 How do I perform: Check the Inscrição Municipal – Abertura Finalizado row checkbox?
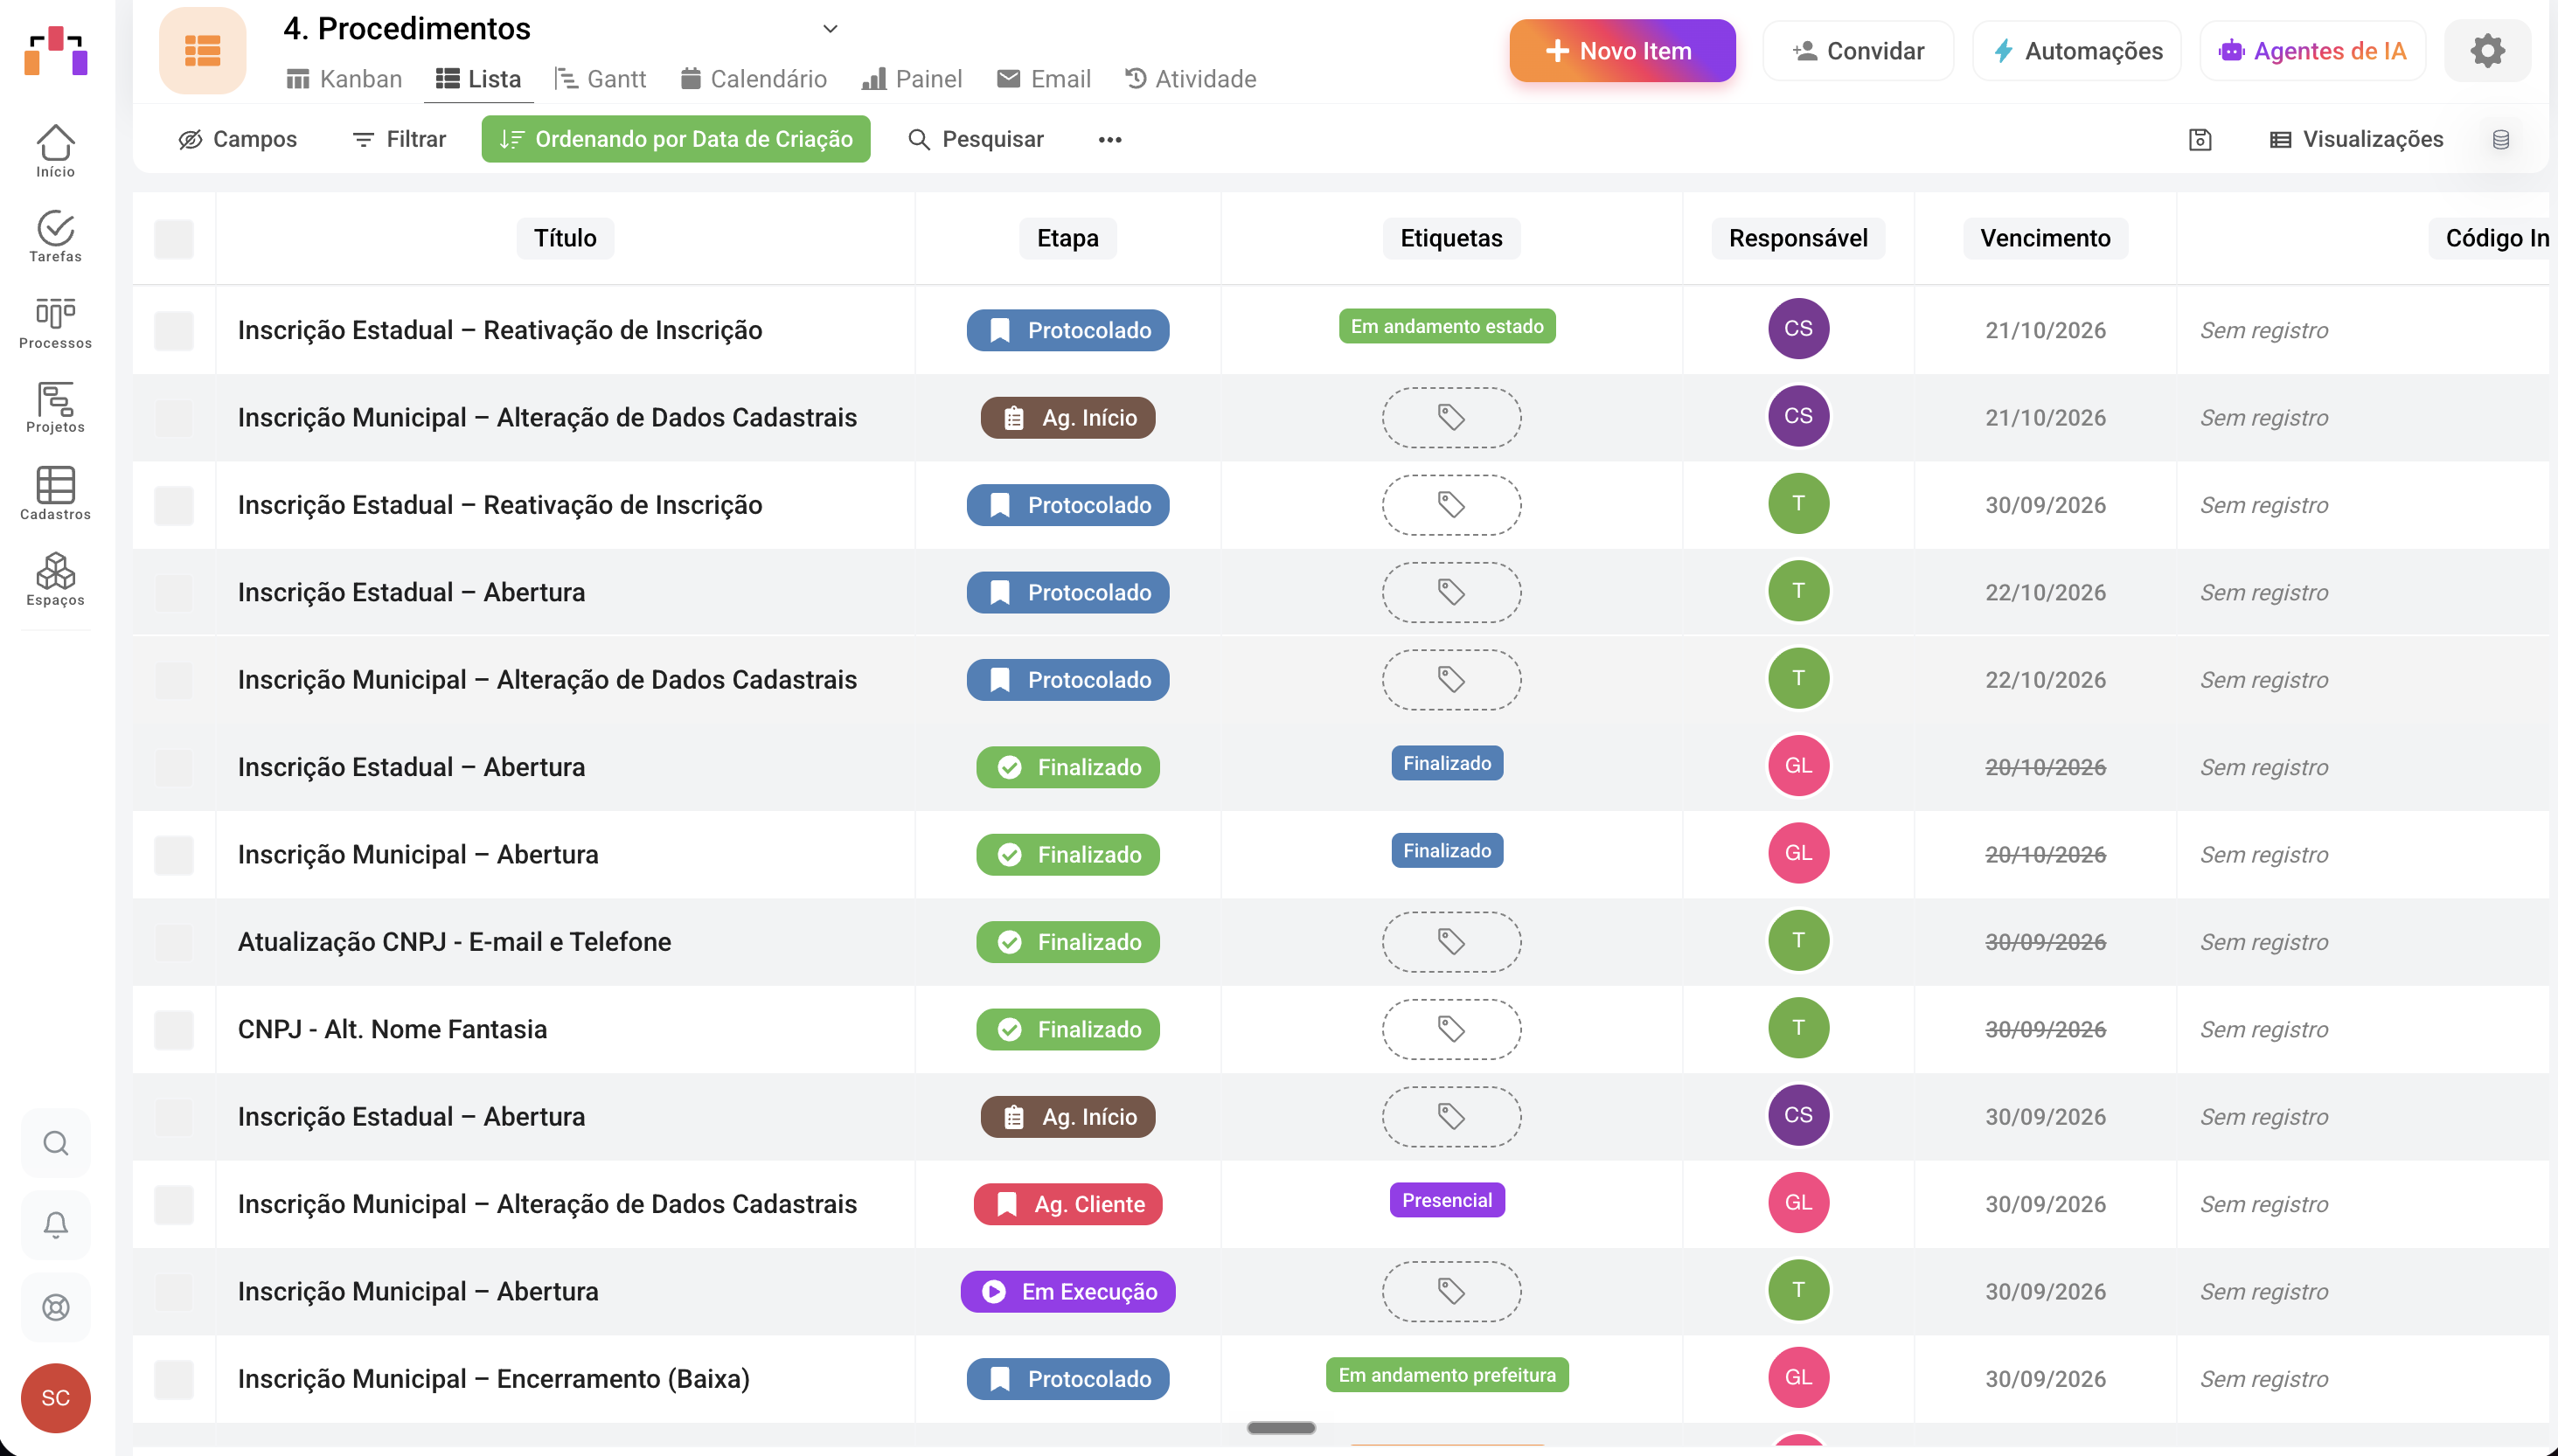tap(174, 855)
